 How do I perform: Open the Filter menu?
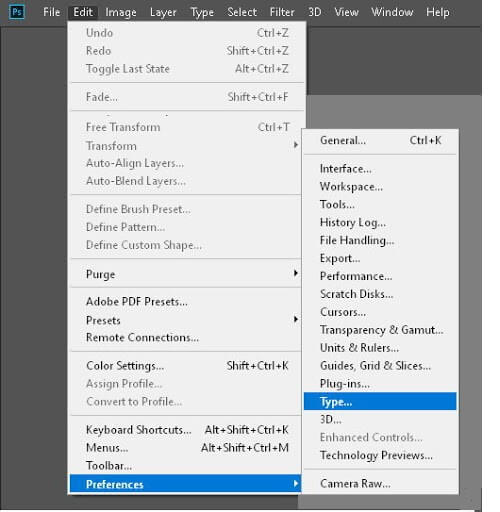tap(282, 12)
